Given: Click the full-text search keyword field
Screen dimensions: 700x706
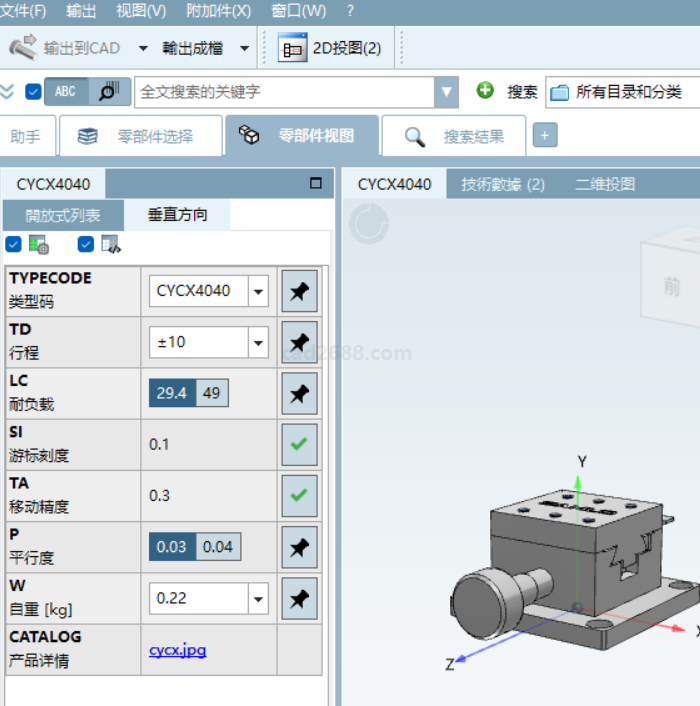Looking at the screenshot, I should (x=285, y=91).
